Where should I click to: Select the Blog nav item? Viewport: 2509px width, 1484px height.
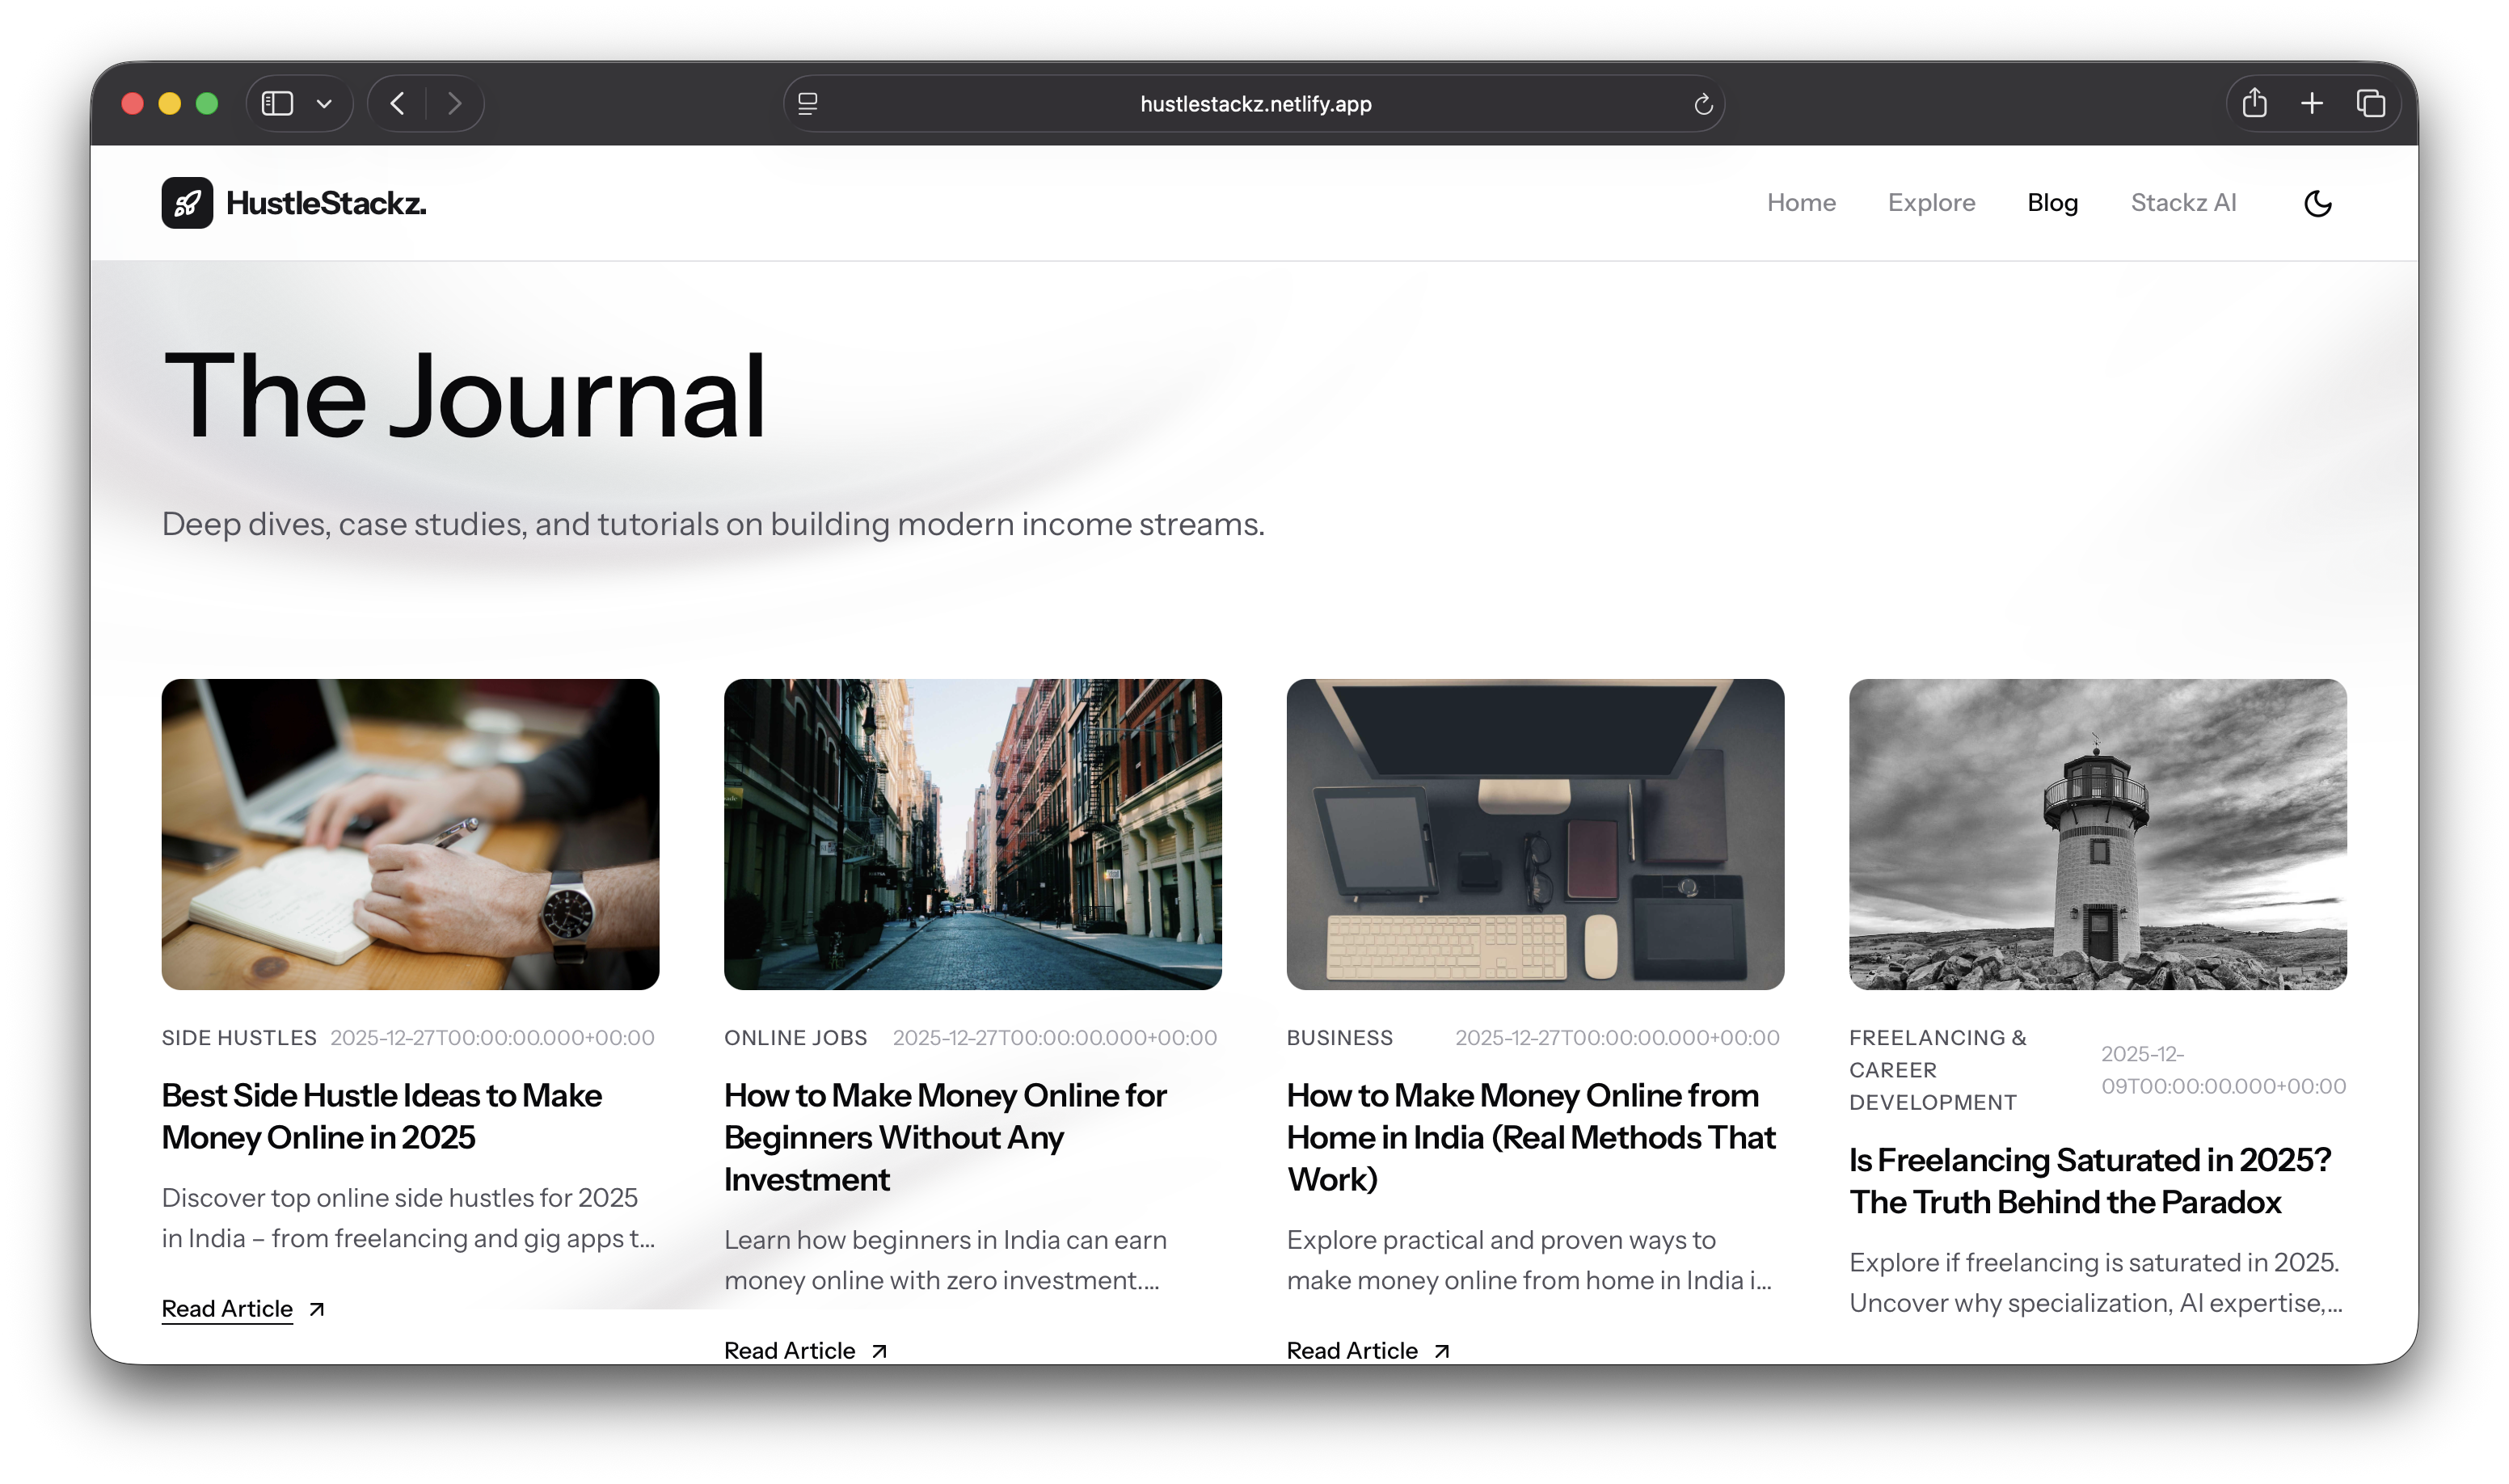pos(2052,203)
